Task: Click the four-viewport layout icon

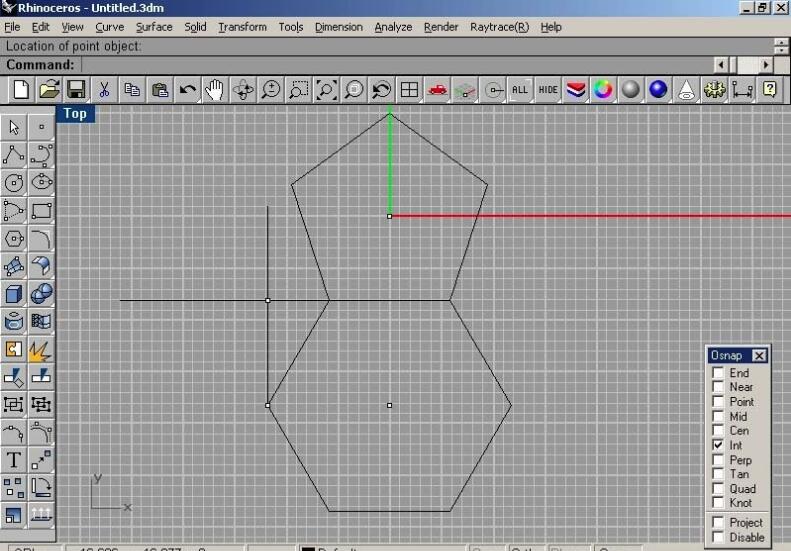Action: 409,90
